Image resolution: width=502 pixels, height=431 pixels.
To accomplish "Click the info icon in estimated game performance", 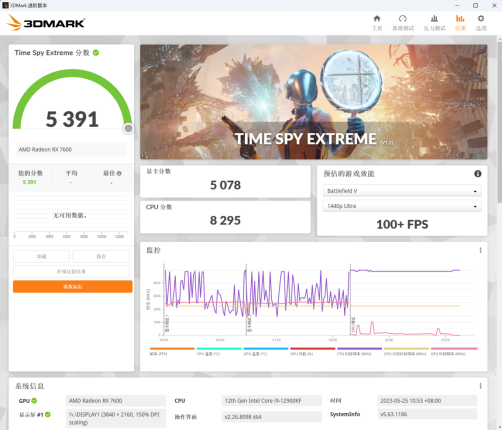I will click(478, 173).
